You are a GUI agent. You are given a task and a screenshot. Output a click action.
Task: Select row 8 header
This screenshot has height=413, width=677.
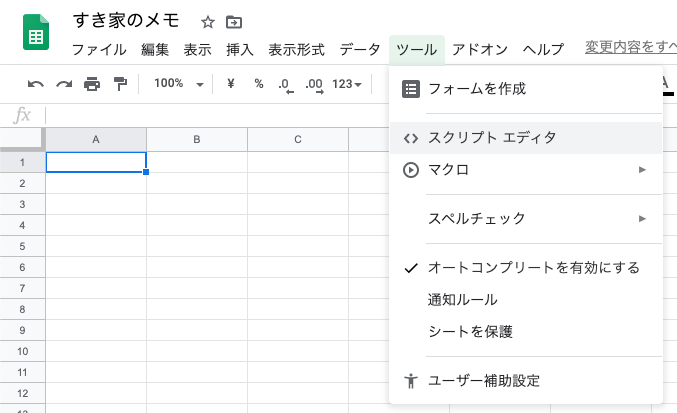(22, 309)
